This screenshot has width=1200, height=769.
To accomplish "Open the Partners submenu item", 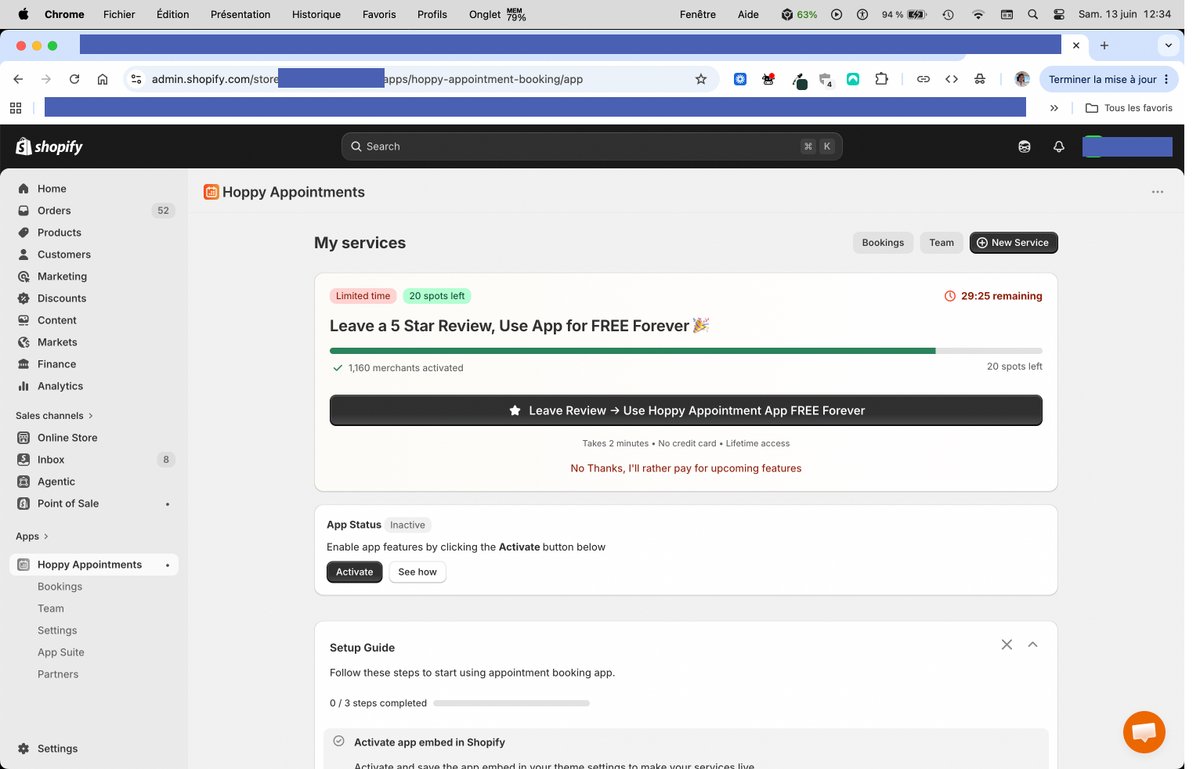I will tap(58, 674).
